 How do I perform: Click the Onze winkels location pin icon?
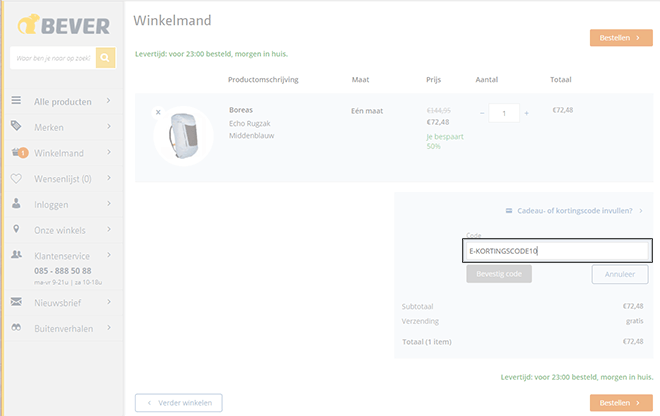(16, 229)
